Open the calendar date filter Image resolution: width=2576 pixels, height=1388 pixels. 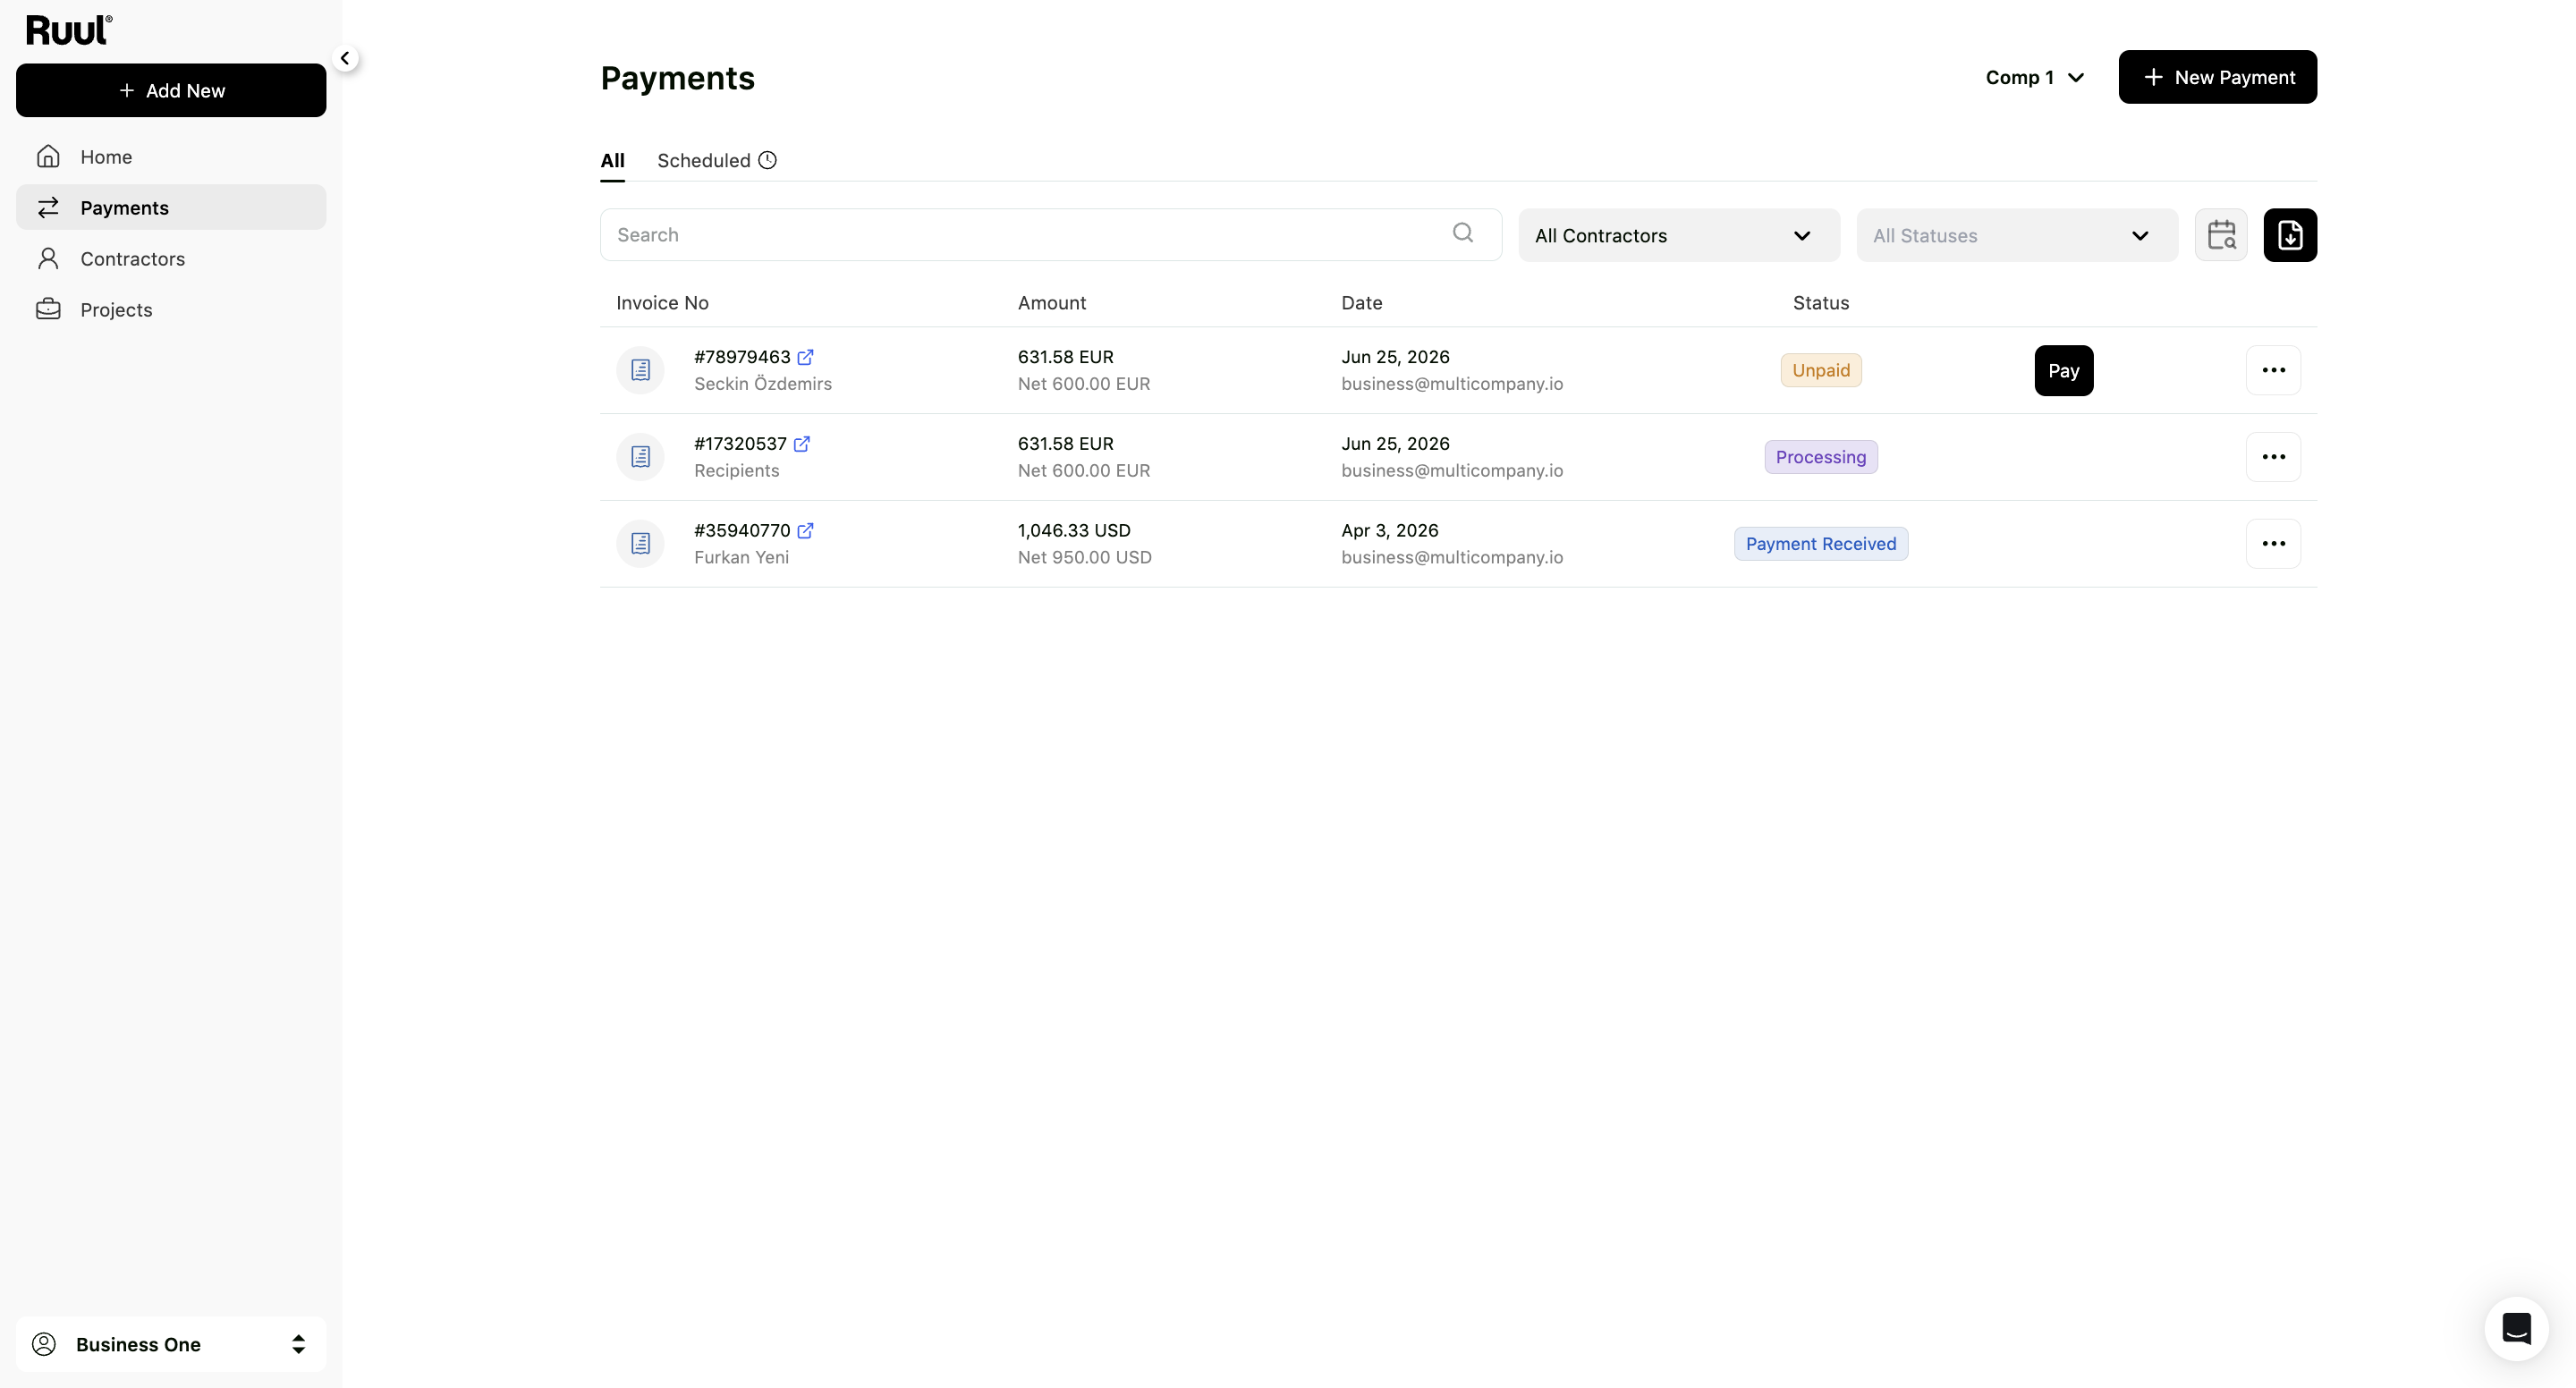[x=2221, y=235]
